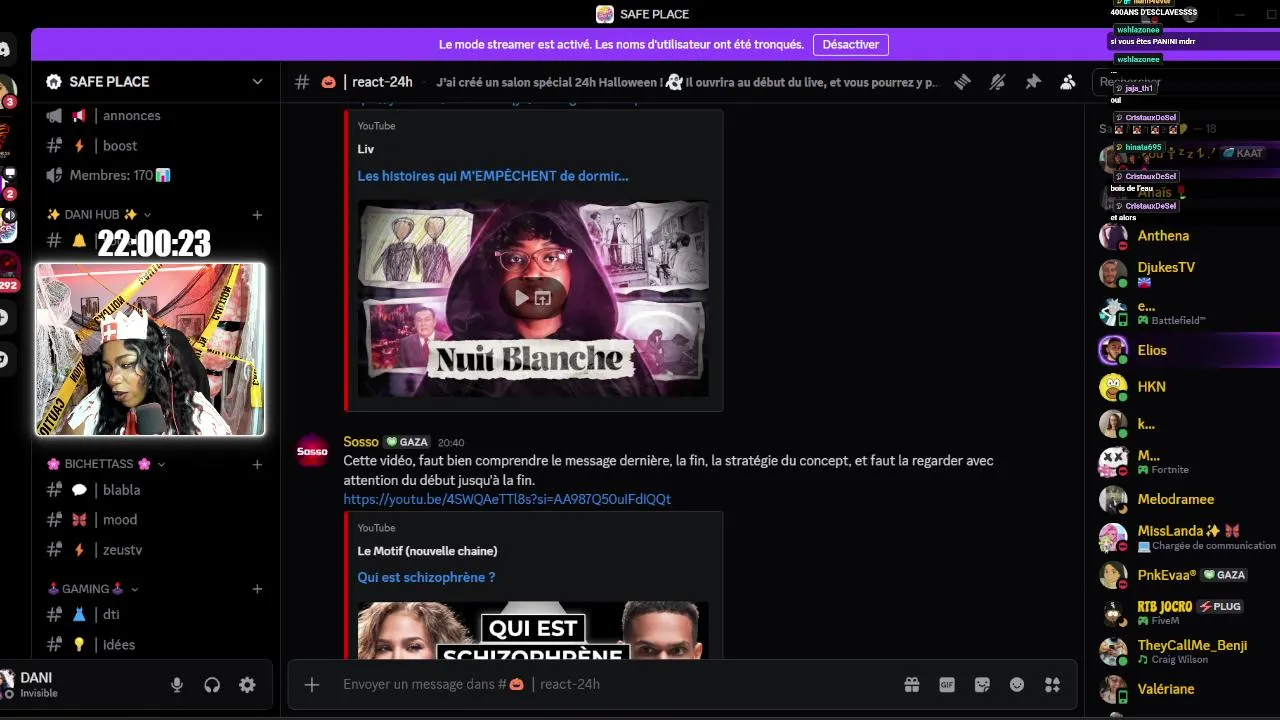Click the Désactiver streamer mode button
Image resolution: width=1280 pixels, height=720 pixels.
pyautogui.click(x=851, y=45)
